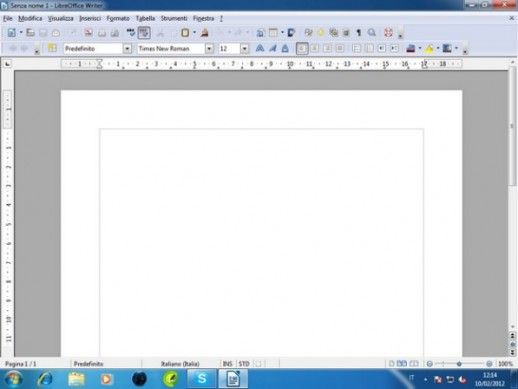
Task: Click the 100% zoom percentage
Action: tap(506, 364)
